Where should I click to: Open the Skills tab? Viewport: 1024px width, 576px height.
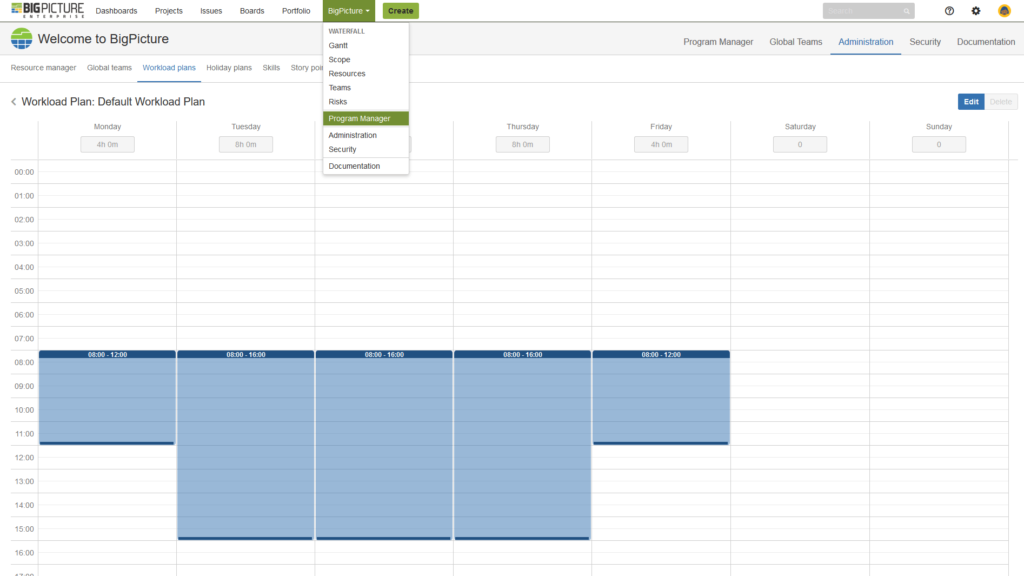271,67
